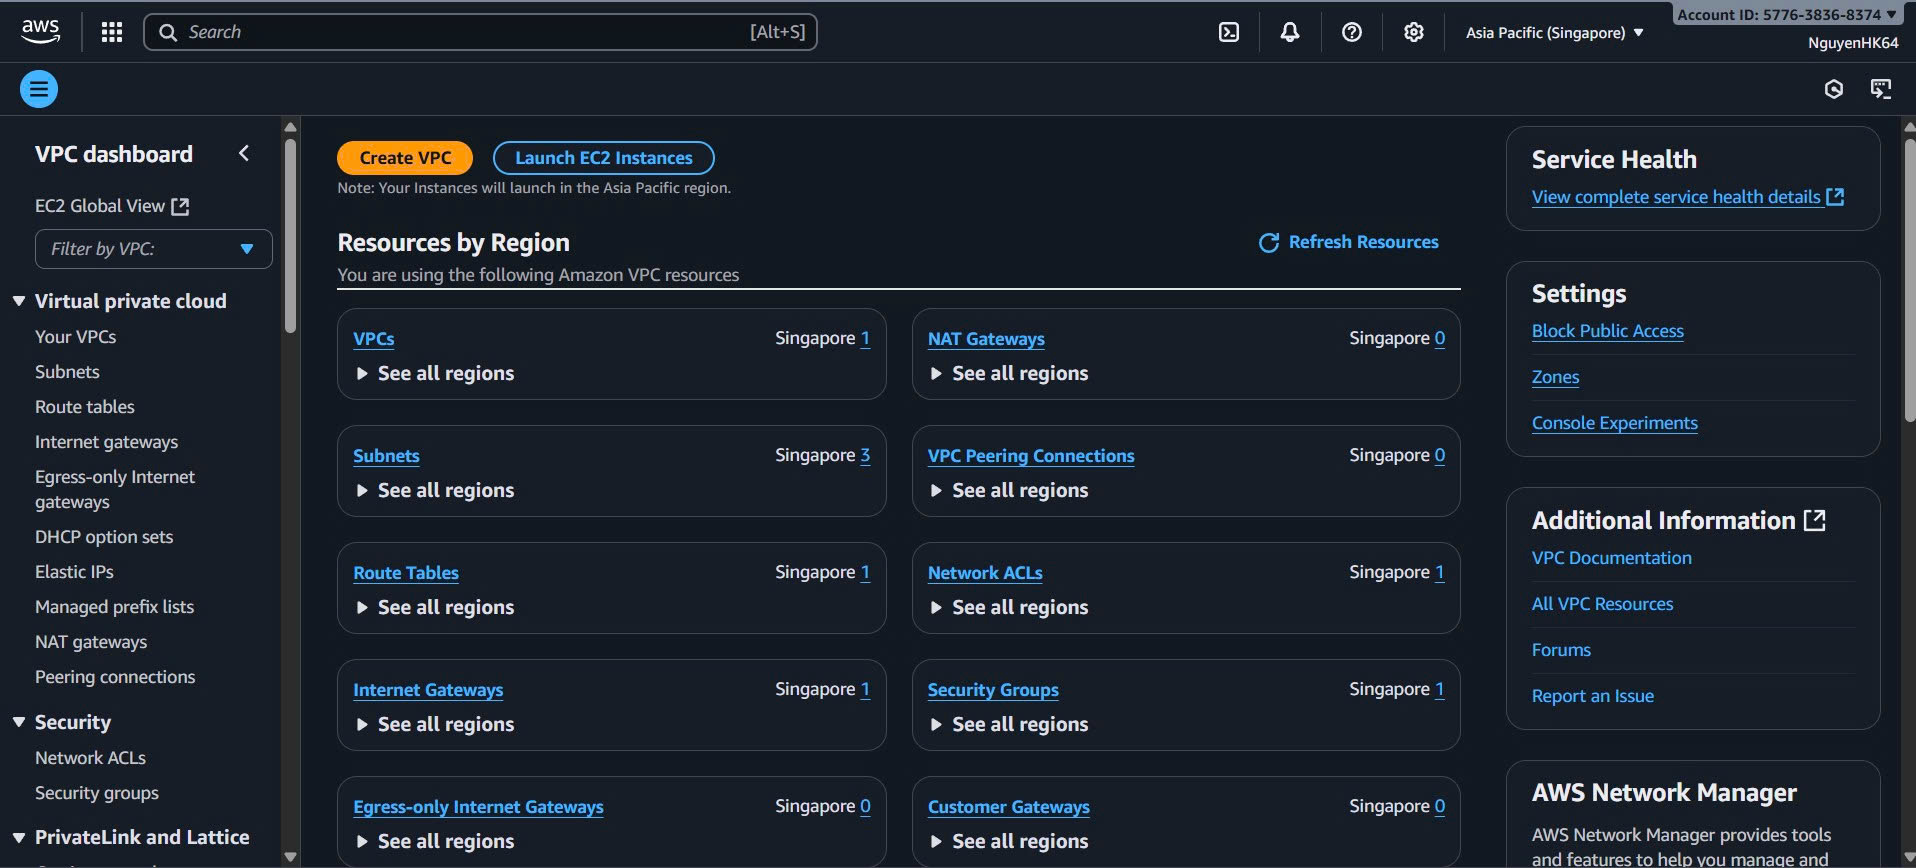The width and height of the screenshot is (1916, 868).
Task: Focus the top Search input field
Action: pyautogui.click(x=481, y=32)
